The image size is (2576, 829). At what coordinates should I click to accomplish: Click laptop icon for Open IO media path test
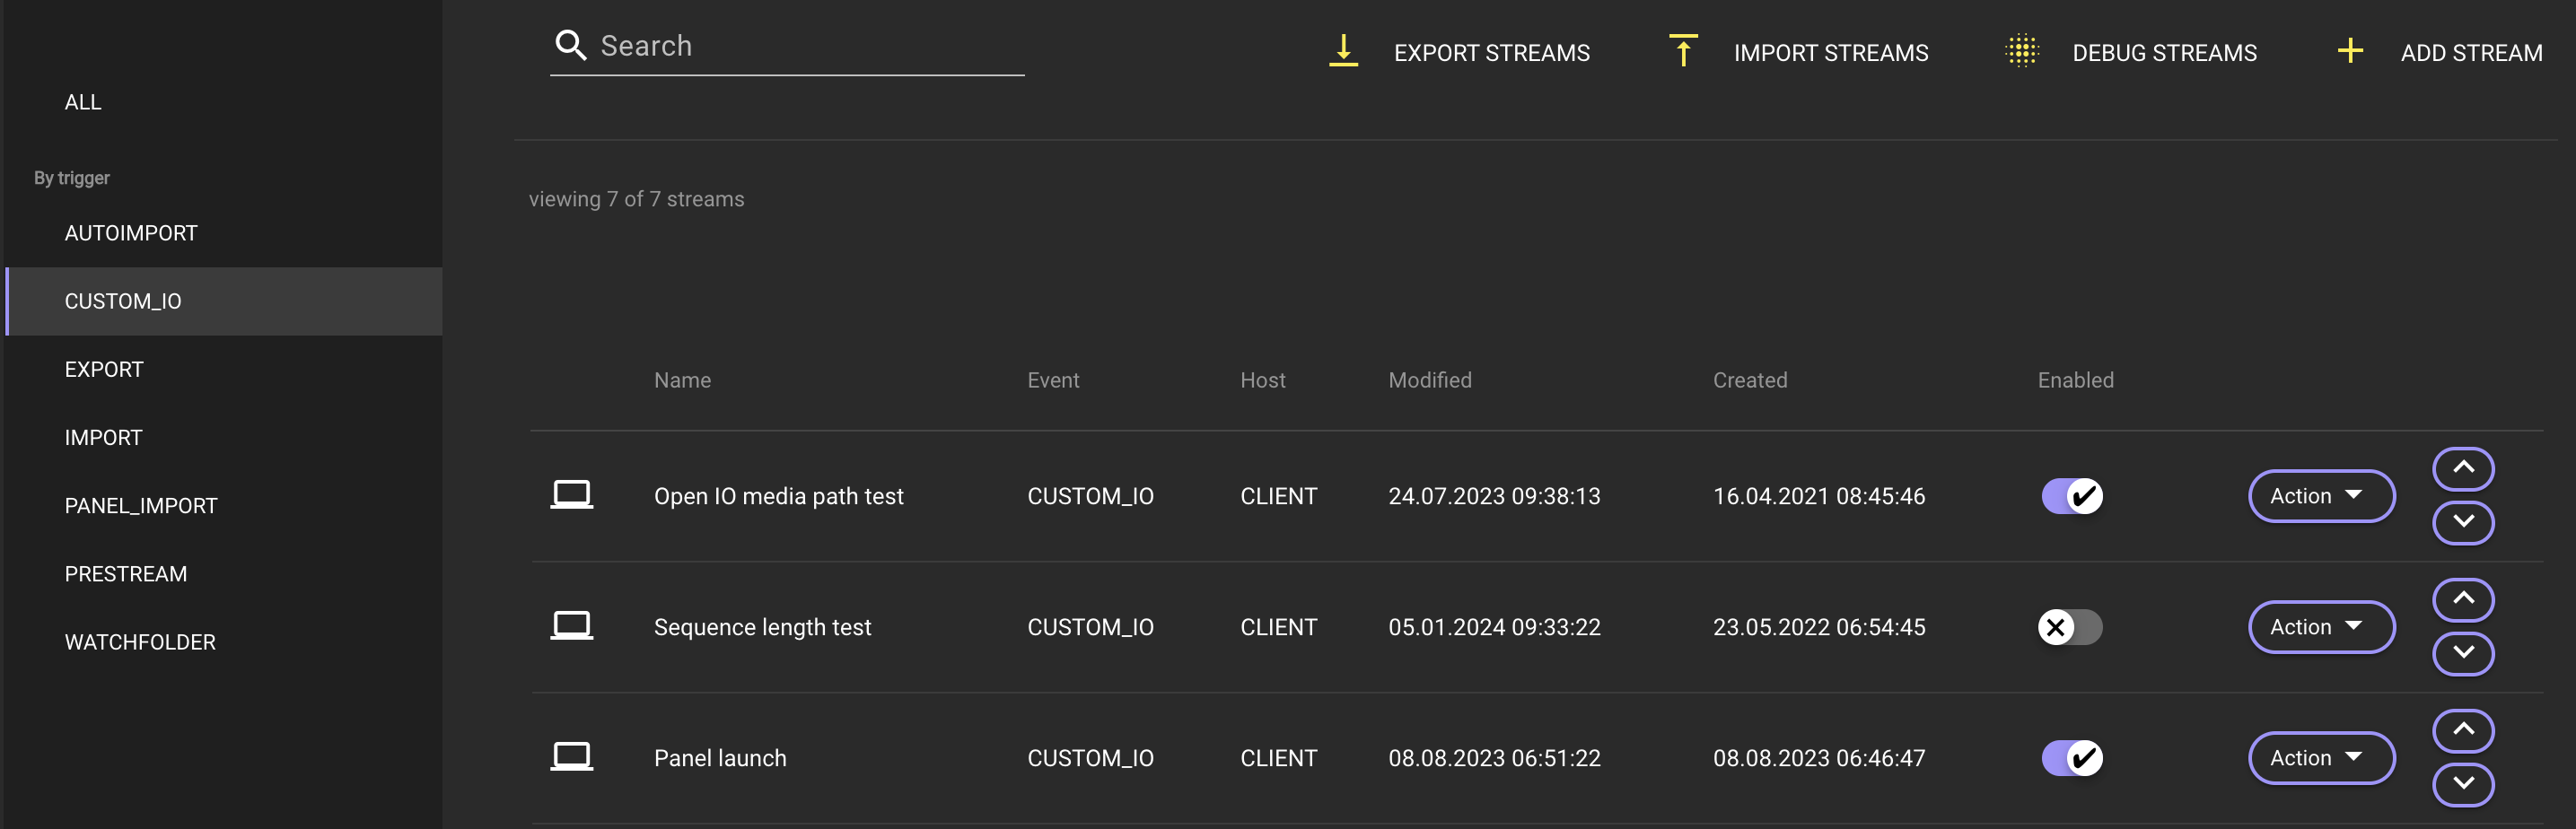[x=571, y=495]
